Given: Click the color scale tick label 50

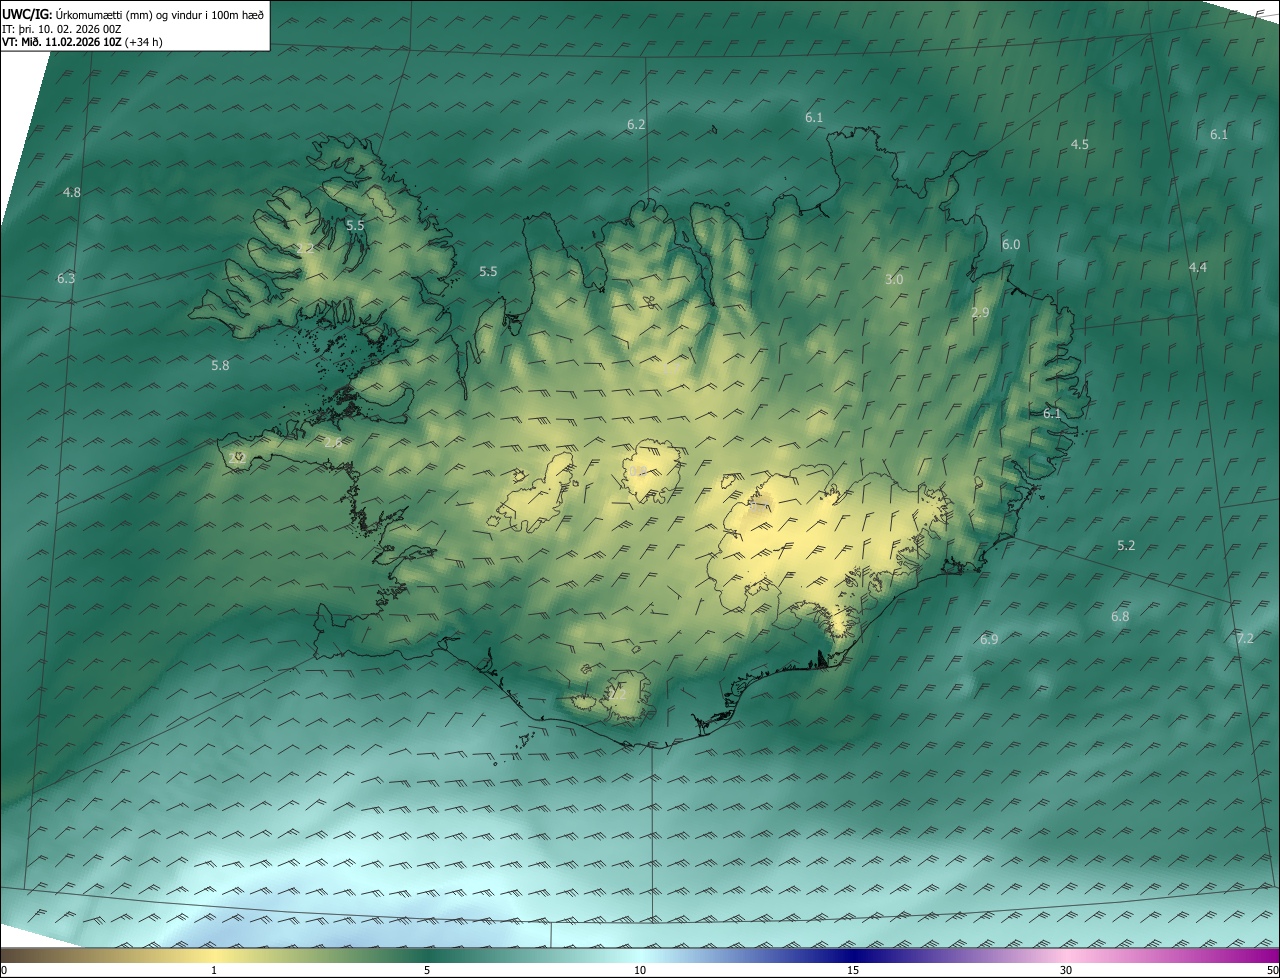Looking at the screenshot, I should pos(1272,970).
